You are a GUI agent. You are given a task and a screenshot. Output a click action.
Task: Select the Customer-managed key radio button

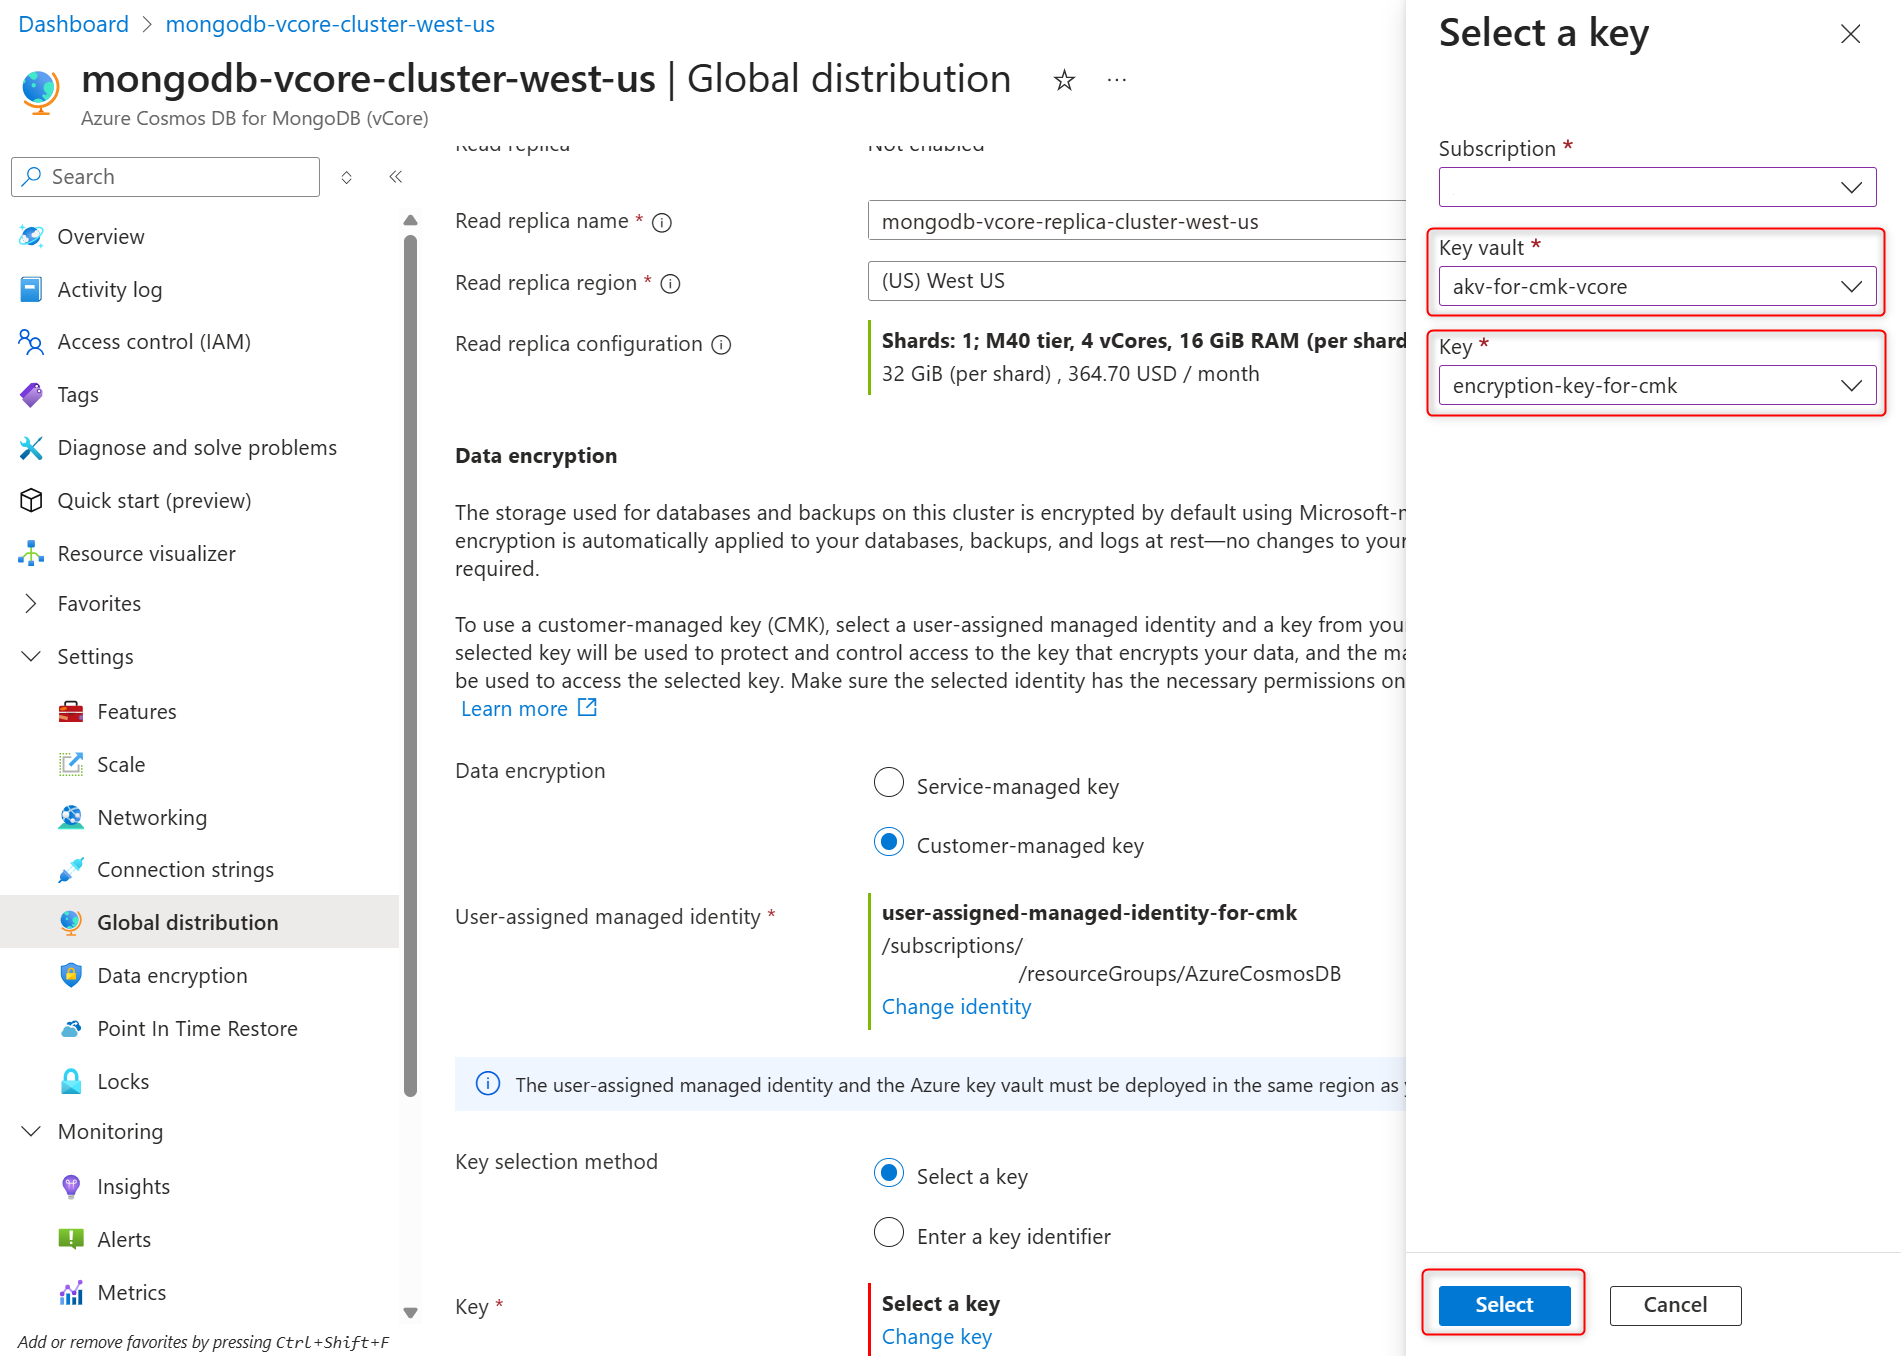click(x=889, y=842)
